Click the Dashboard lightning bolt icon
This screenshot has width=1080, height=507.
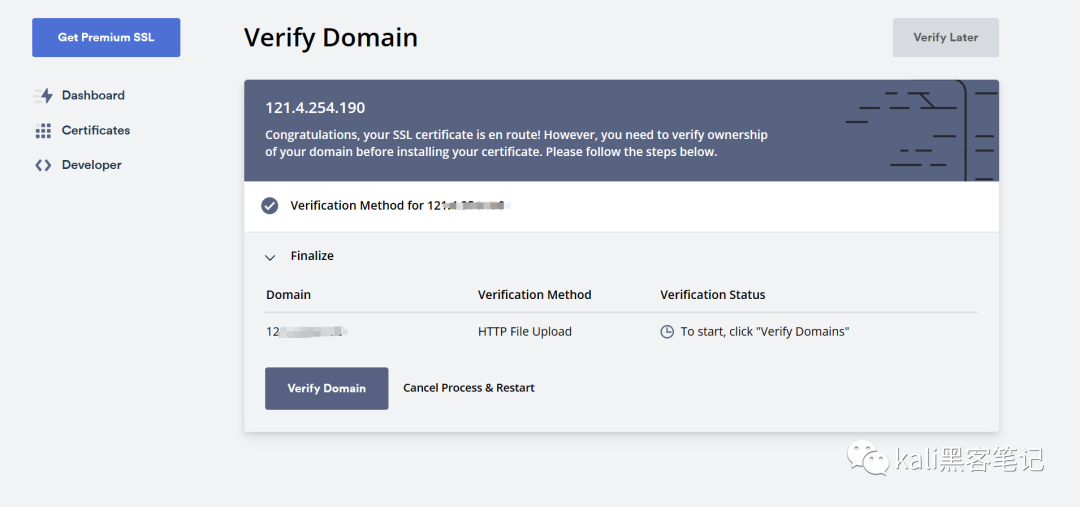click(43, 96)
